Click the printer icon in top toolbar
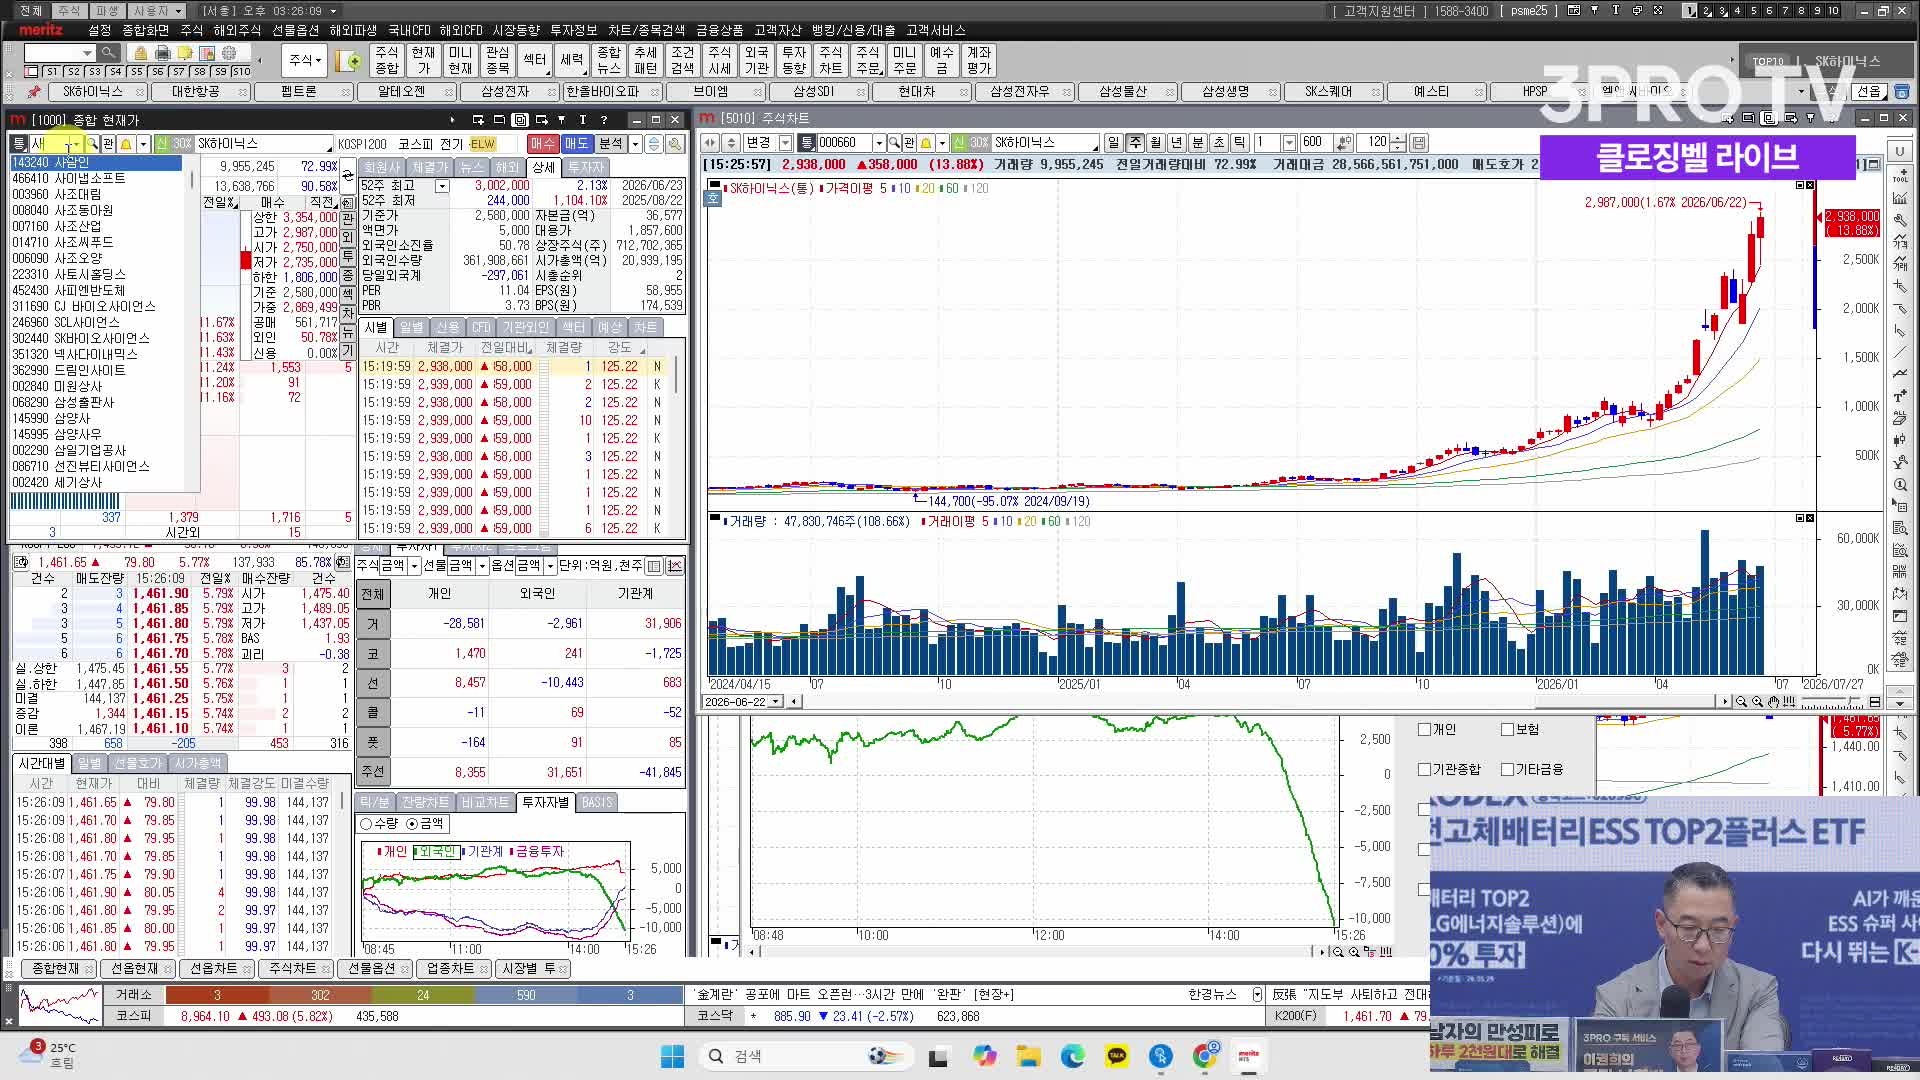 [x=163, y=52]
